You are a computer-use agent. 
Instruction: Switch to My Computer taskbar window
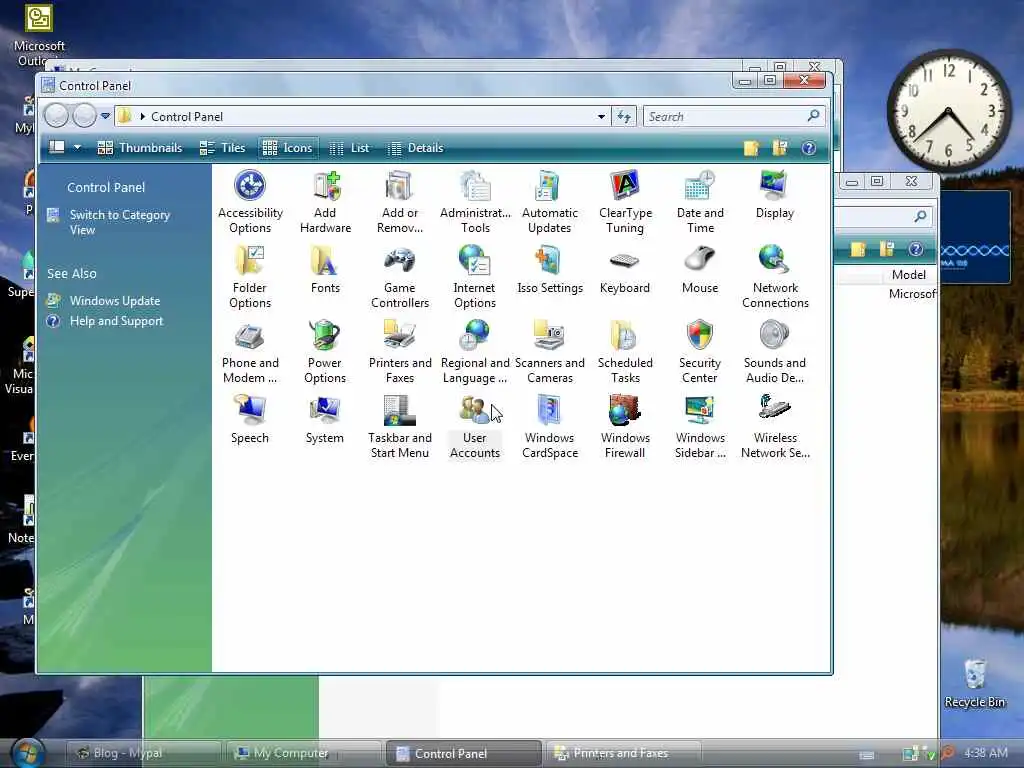303,753
